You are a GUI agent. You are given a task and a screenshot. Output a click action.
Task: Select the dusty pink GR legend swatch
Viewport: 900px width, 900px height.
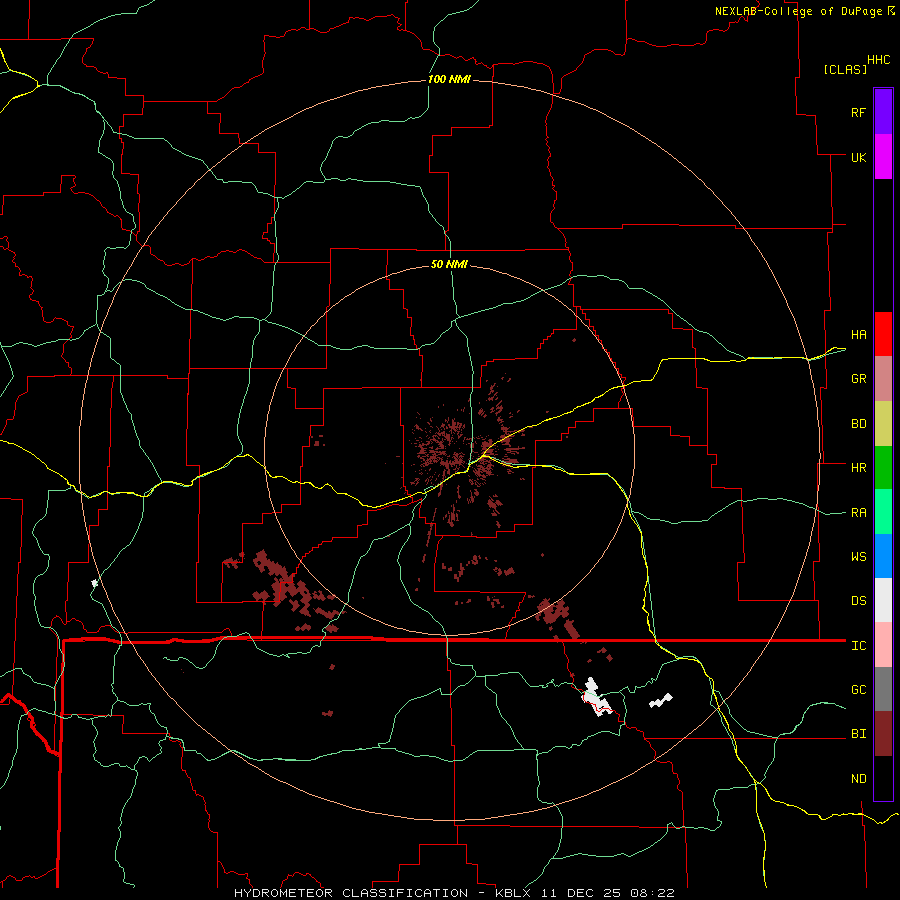click(883, 378)
